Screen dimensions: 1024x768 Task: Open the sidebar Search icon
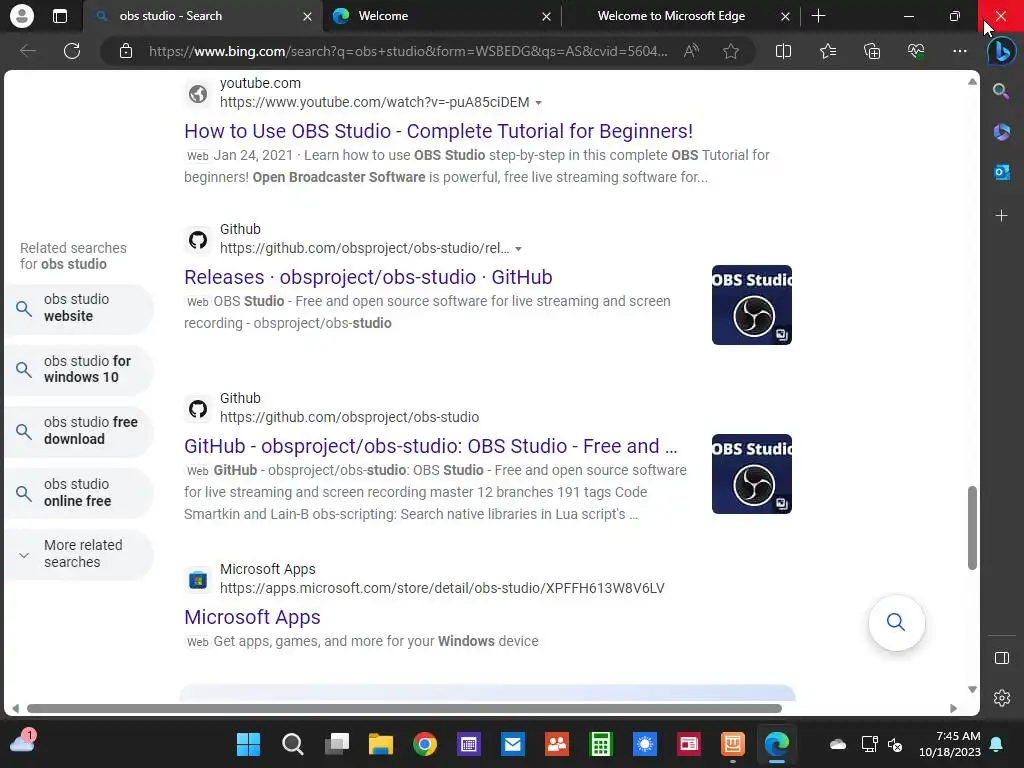point(1001,91)
